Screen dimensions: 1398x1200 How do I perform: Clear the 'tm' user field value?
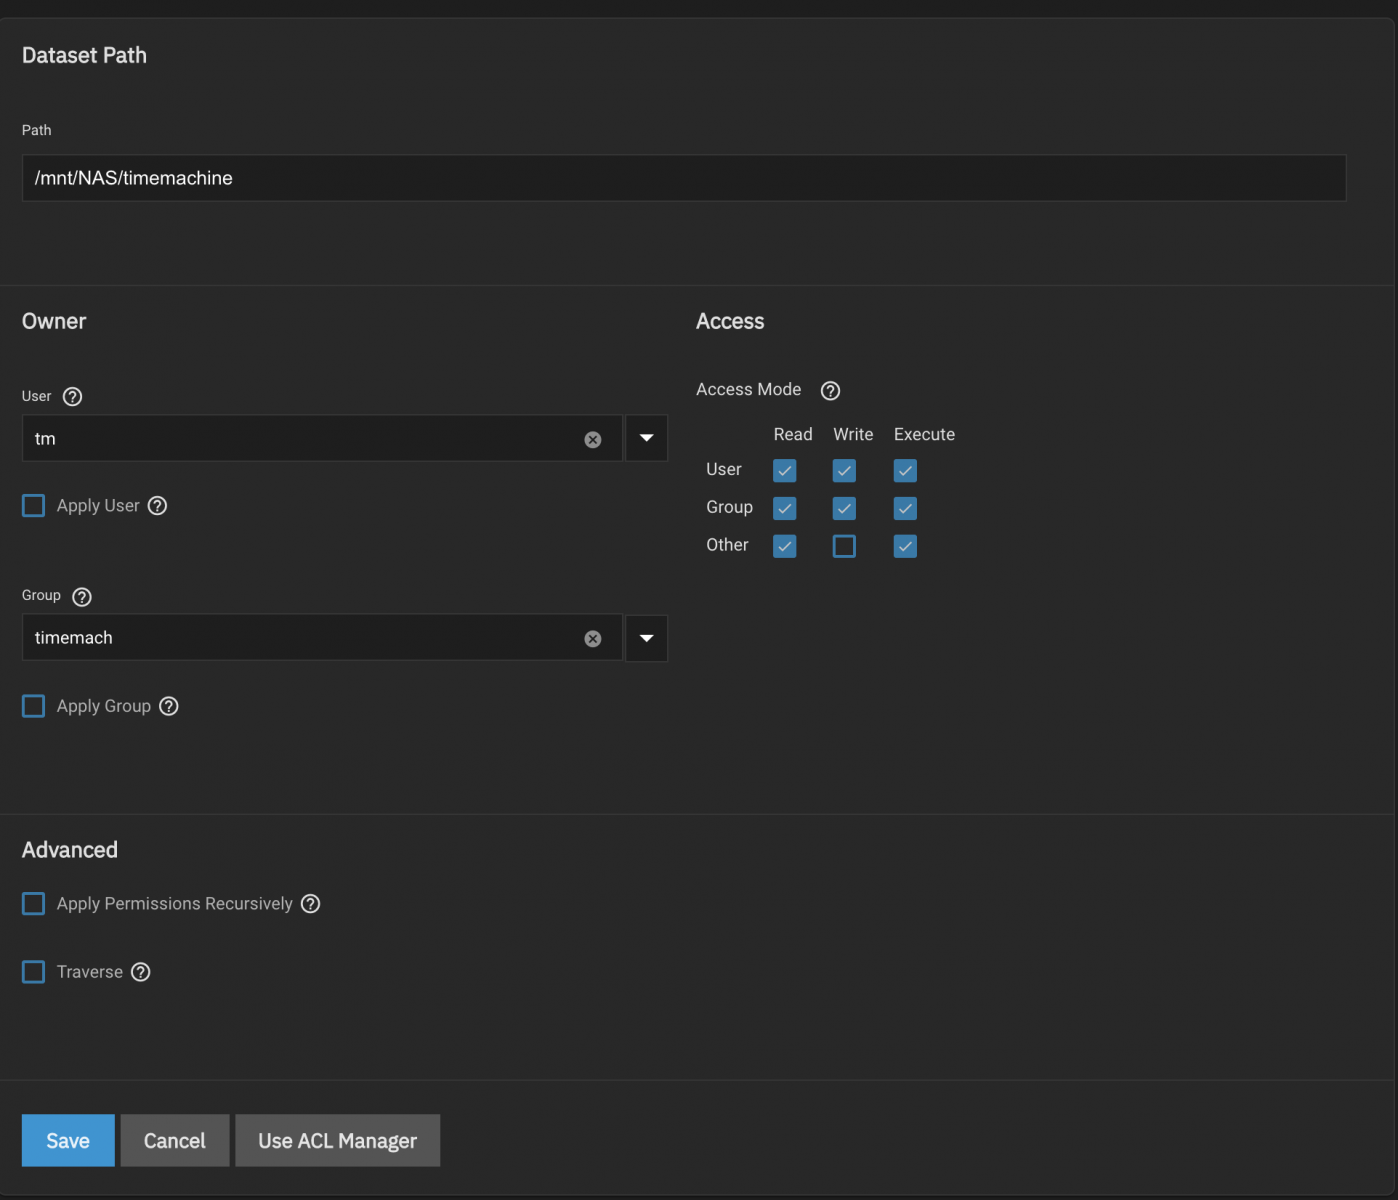click(x=593, y=440)
